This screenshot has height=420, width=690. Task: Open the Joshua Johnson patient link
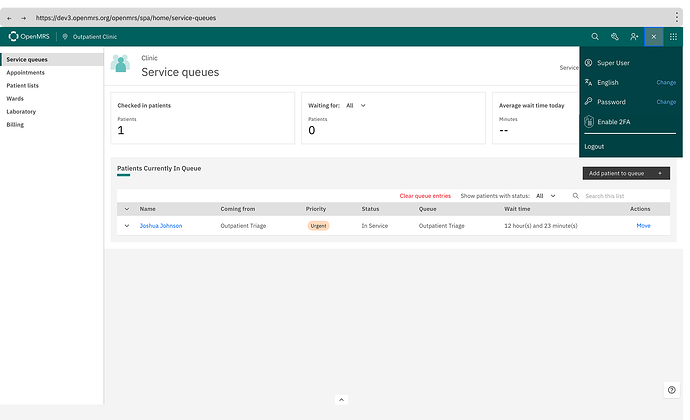[161, 226]
